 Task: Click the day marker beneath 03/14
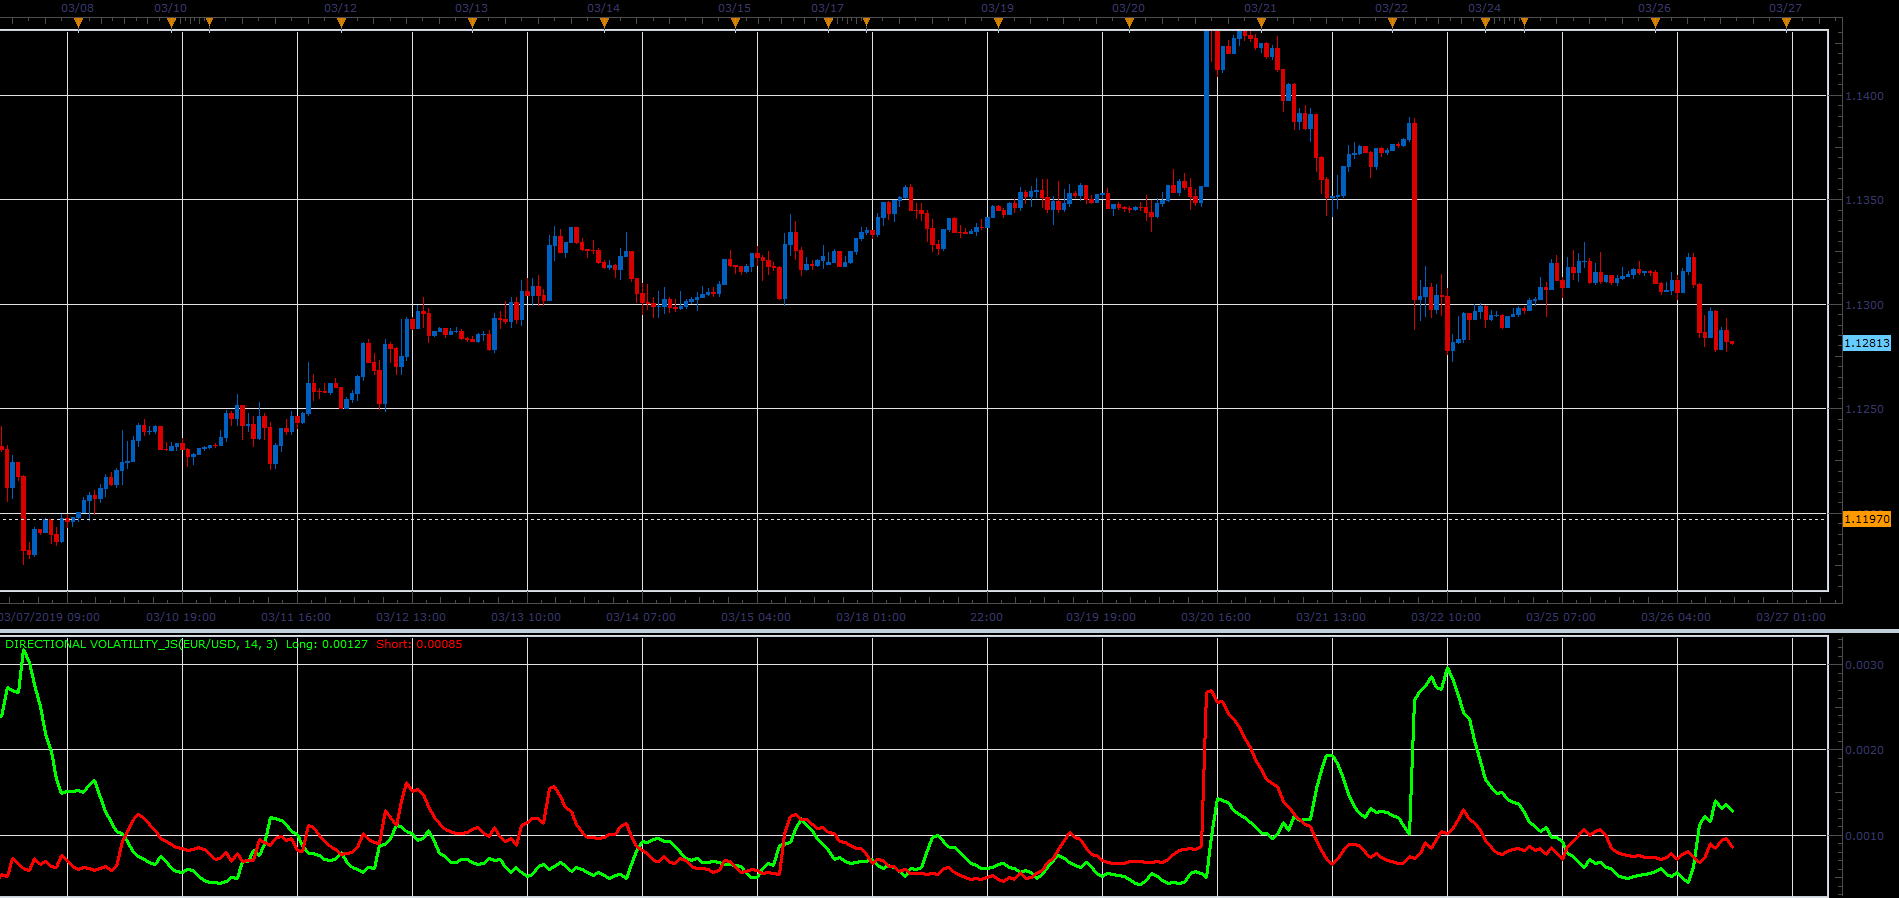604,21
